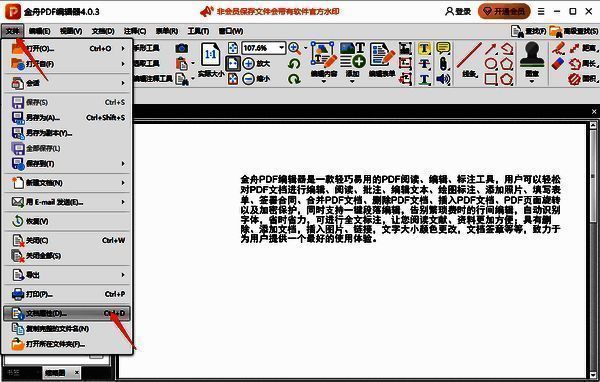Rotate view clockwise with green arrow
Image resolution: width=600 pixels, height=382 pixels.
pos(294,79)
